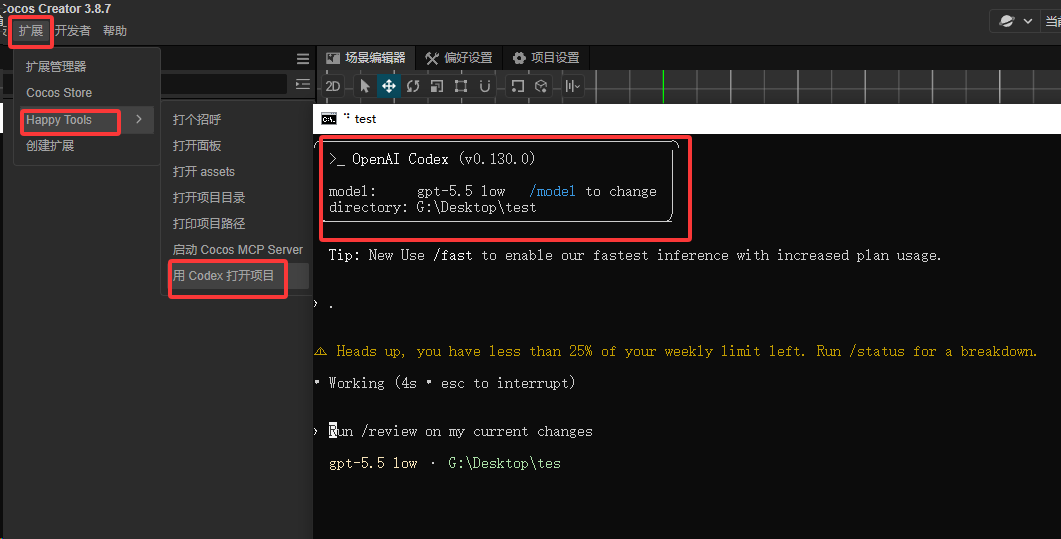Open the 扩展 menu

coord(30,30)
